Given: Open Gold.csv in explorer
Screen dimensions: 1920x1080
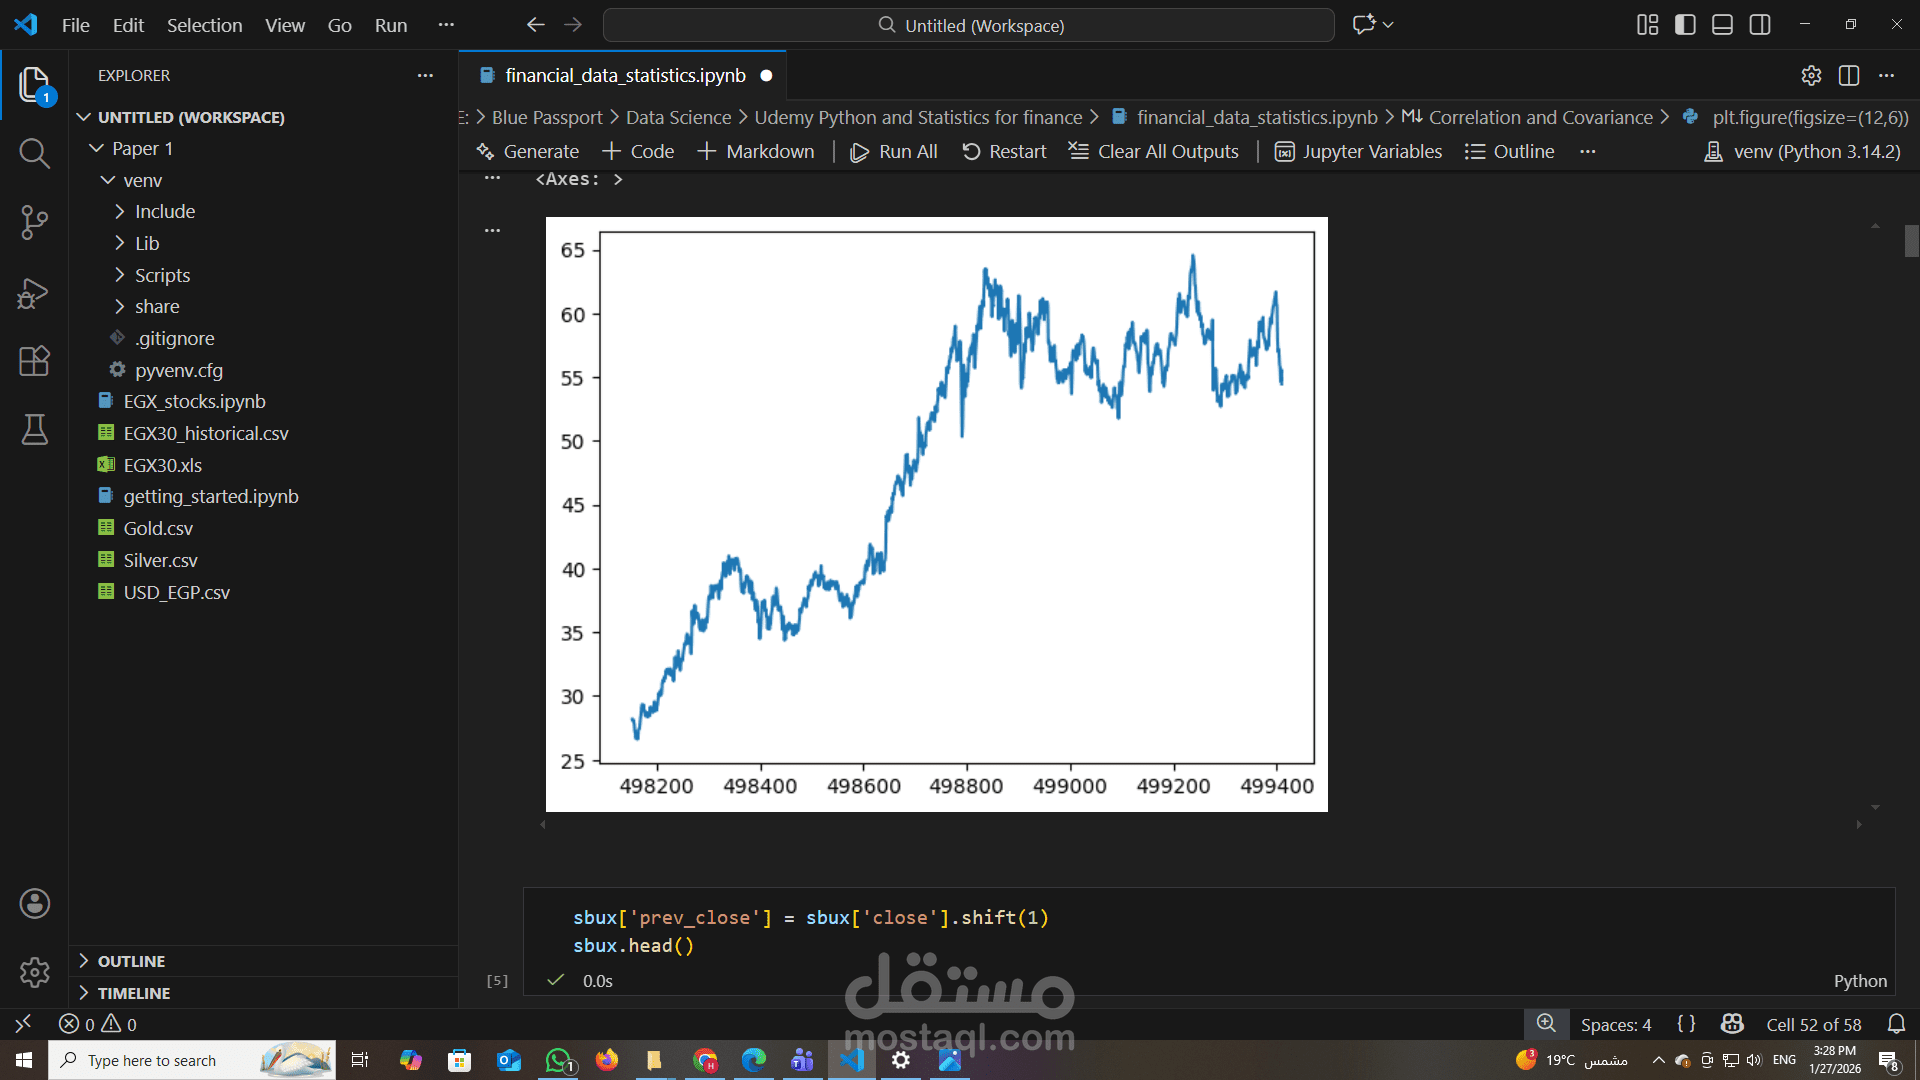Looking at the screenshot, I should coord(158,528).
